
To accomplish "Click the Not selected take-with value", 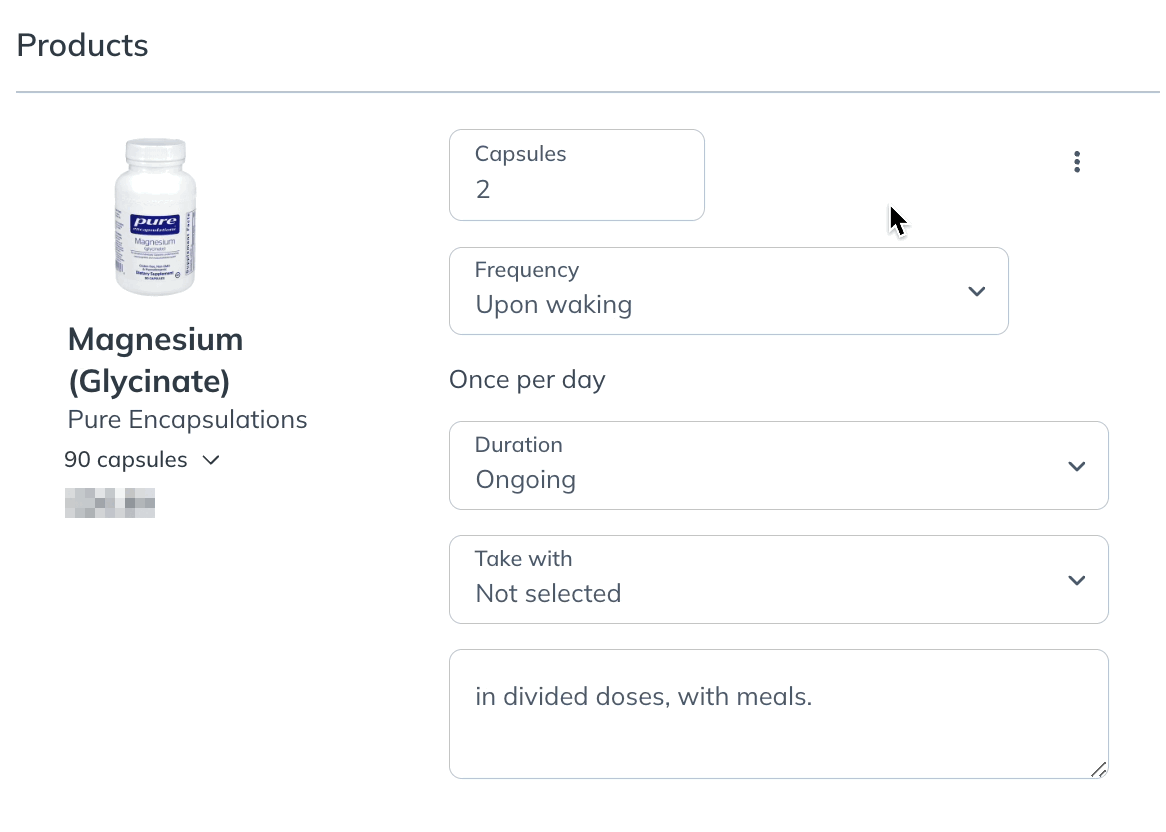I will pos(548,593).
